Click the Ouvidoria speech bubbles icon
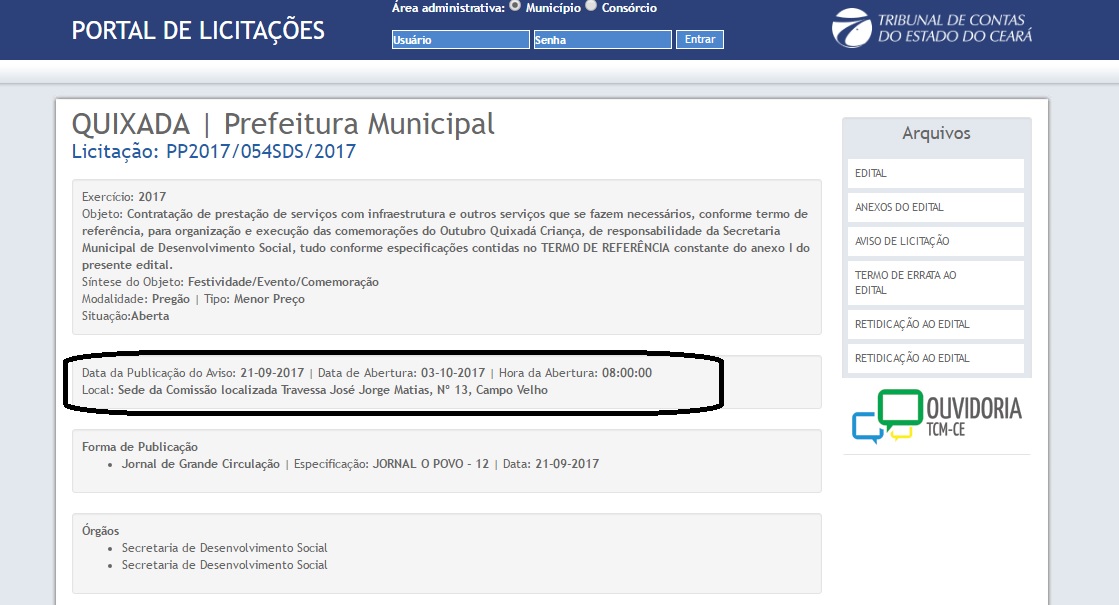This screenshot has height=605, width=1119. coord(887,416)
